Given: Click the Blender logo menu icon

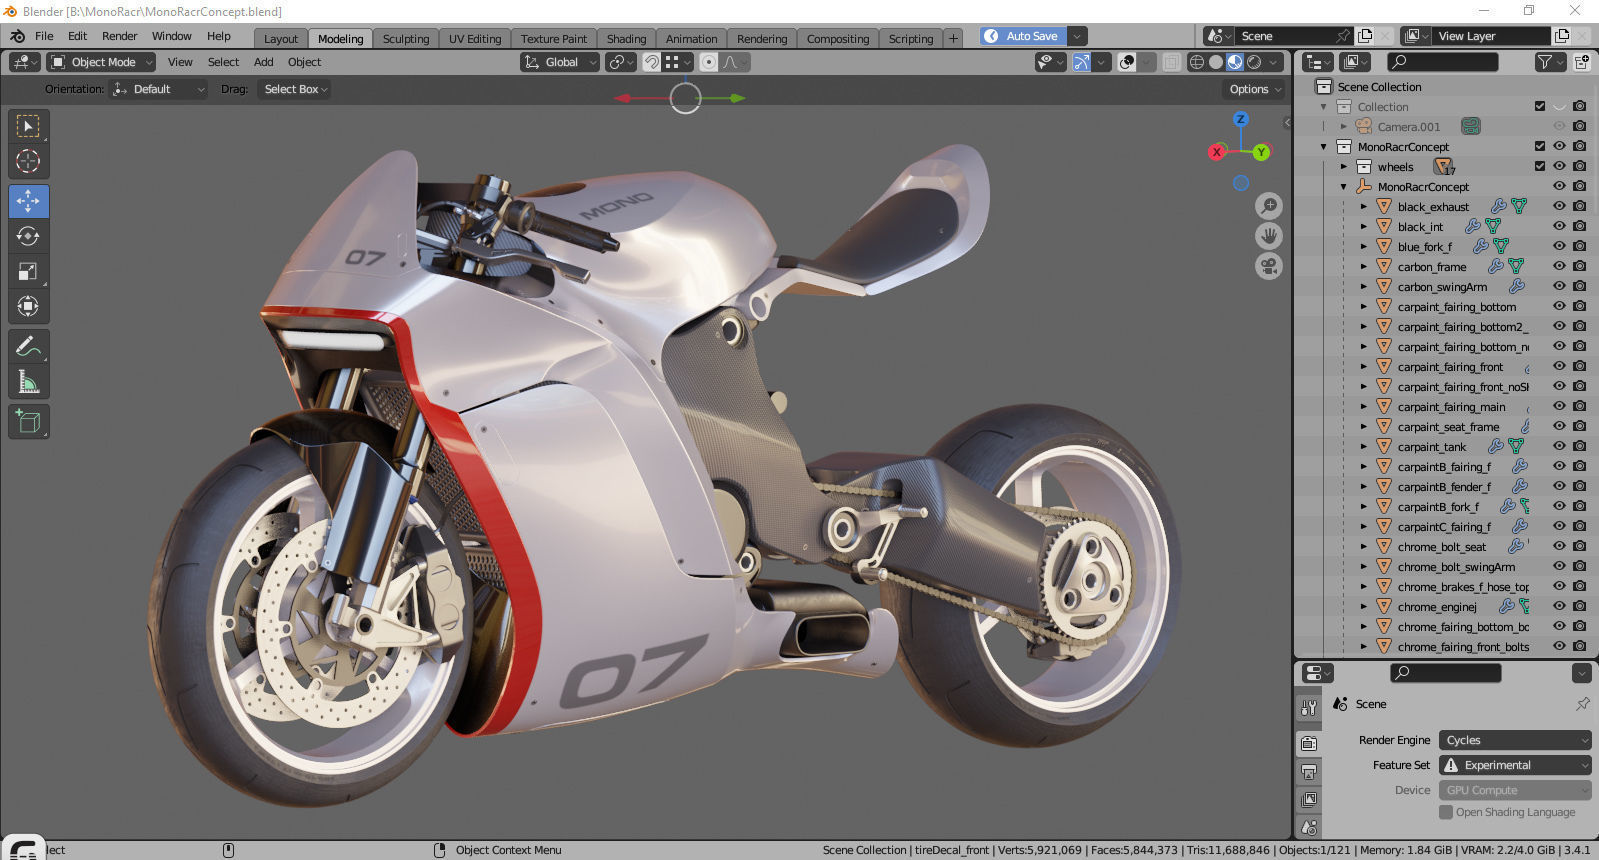Looking at the screenshot, I should (x=17, y=36).
